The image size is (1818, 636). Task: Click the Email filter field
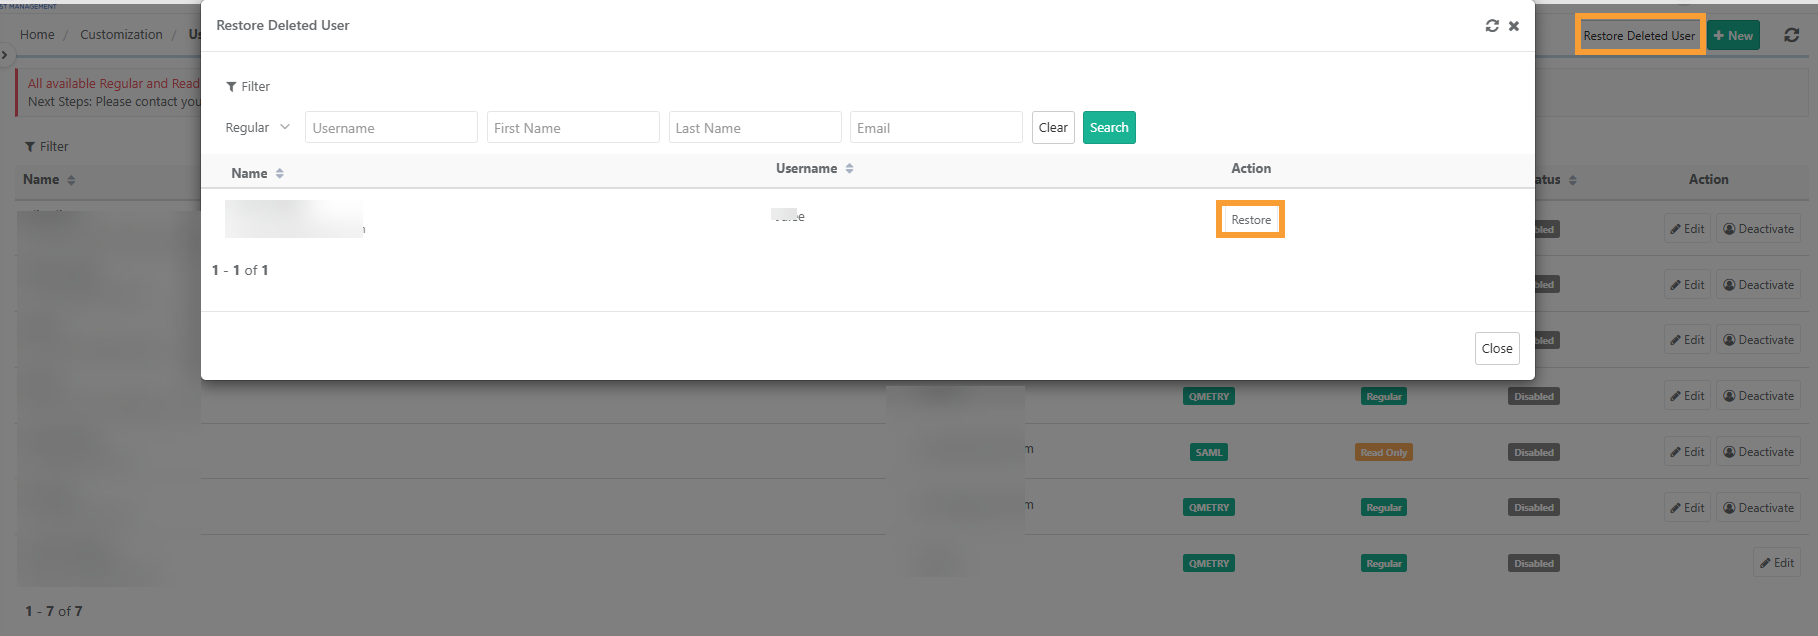click(x=935, y=128)
